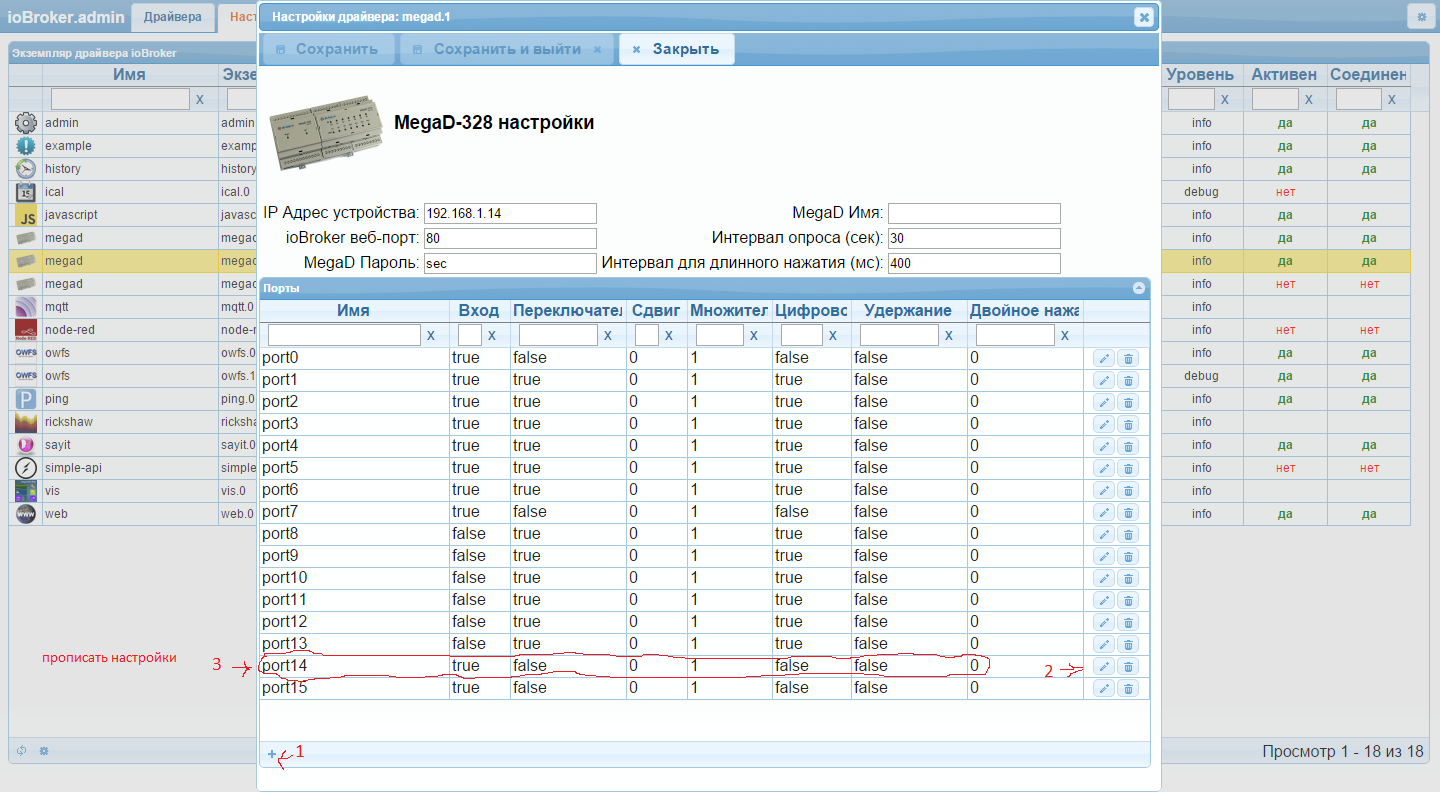This screenshot has height=792, width=1440.
Task: Delete the port14 row with trash icon
Action: pyautogui.click(x=1128, y=666)
